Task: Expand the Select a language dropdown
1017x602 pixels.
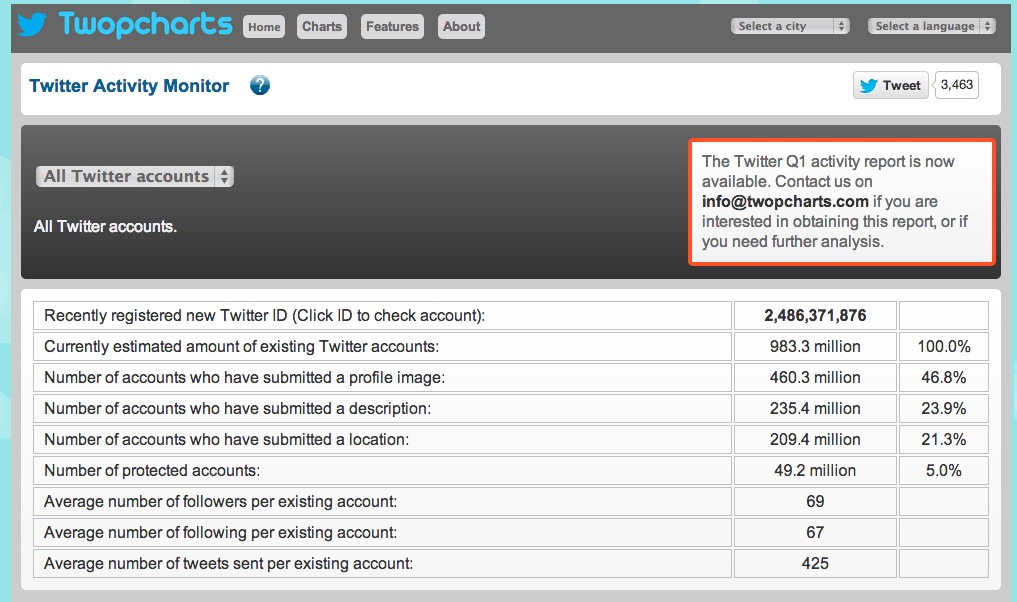Action: [931, 27]
